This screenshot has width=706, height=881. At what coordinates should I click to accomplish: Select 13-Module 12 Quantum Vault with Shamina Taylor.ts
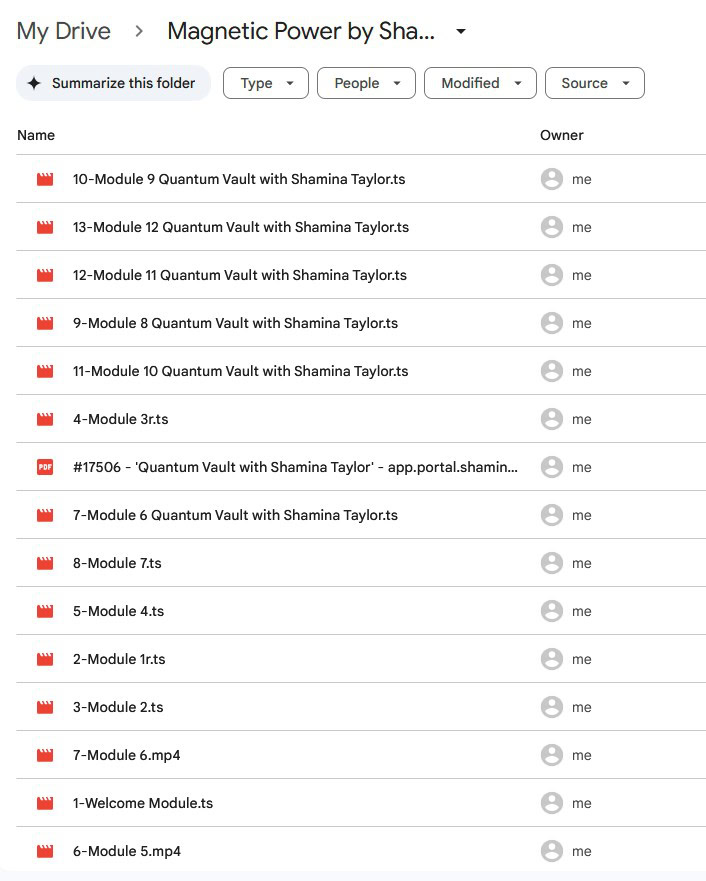coord(241,227)
